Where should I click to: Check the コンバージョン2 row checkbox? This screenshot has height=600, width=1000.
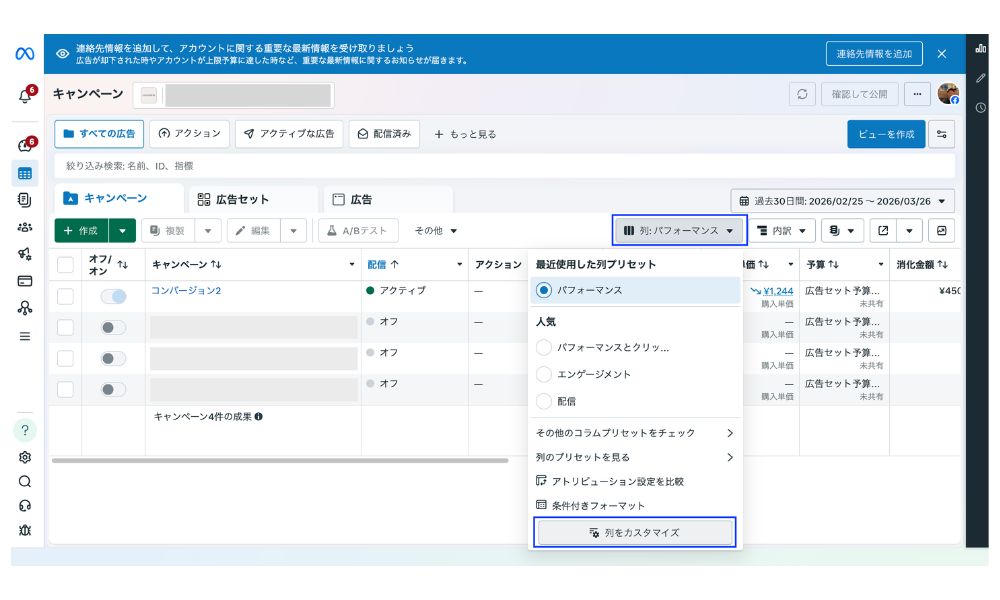tap(65, 296)
